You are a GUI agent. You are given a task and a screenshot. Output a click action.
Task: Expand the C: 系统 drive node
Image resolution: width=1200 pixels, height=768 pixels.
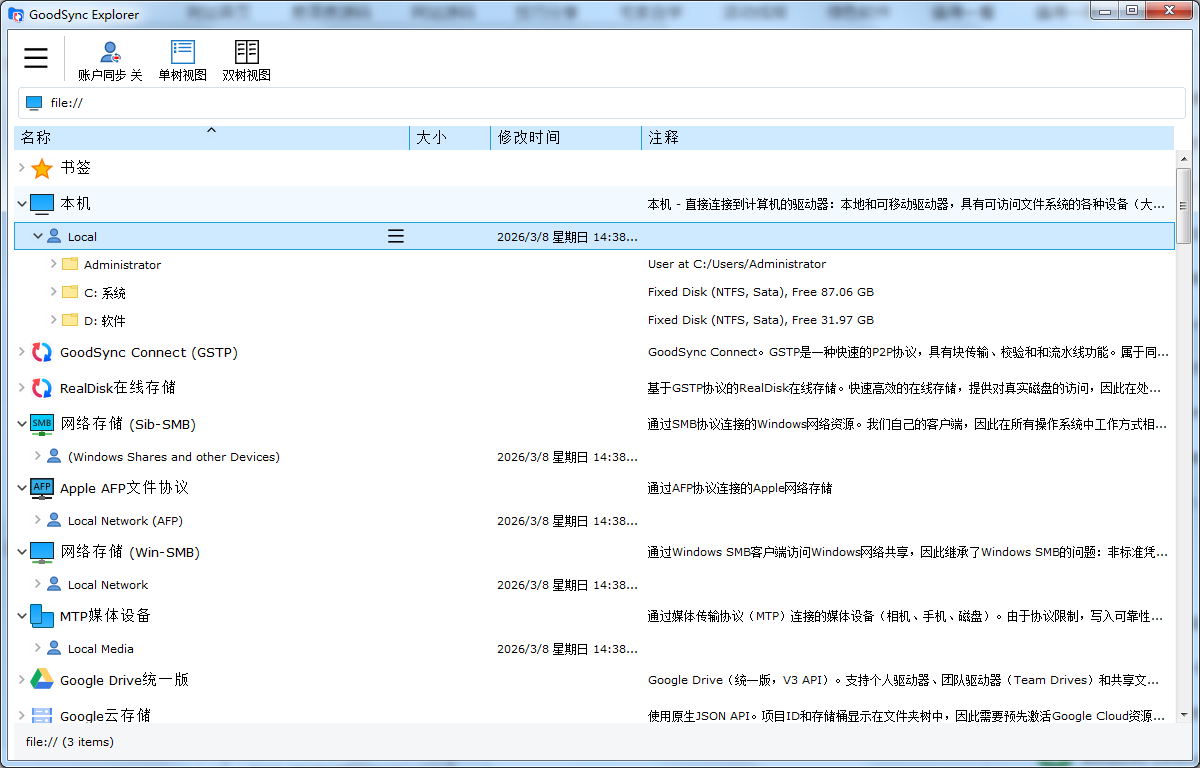tap(54, 292)
